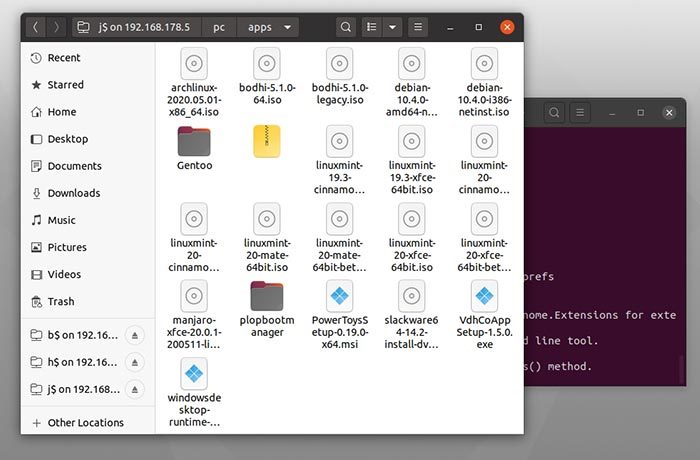Open Desktop in the sidebar
Image resolution: width=700 pixels, height=460 pixels.
tap(88, 139)
